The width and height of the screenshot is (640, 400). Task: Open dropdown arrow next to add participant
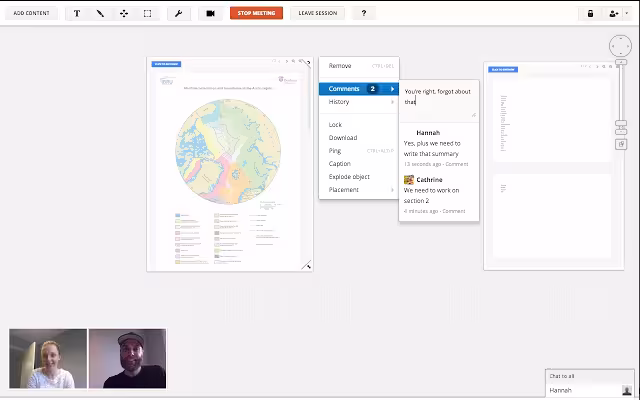(627, 13)
